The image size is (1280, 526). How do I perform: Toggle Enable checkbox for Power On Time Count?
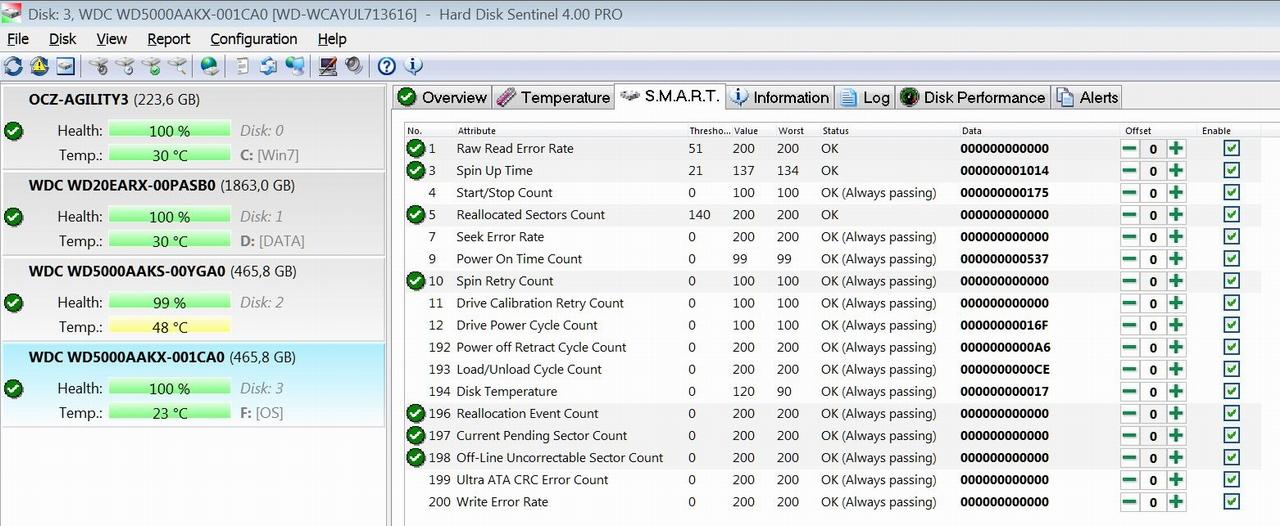pyautogui.click(x=1231, y=258)
